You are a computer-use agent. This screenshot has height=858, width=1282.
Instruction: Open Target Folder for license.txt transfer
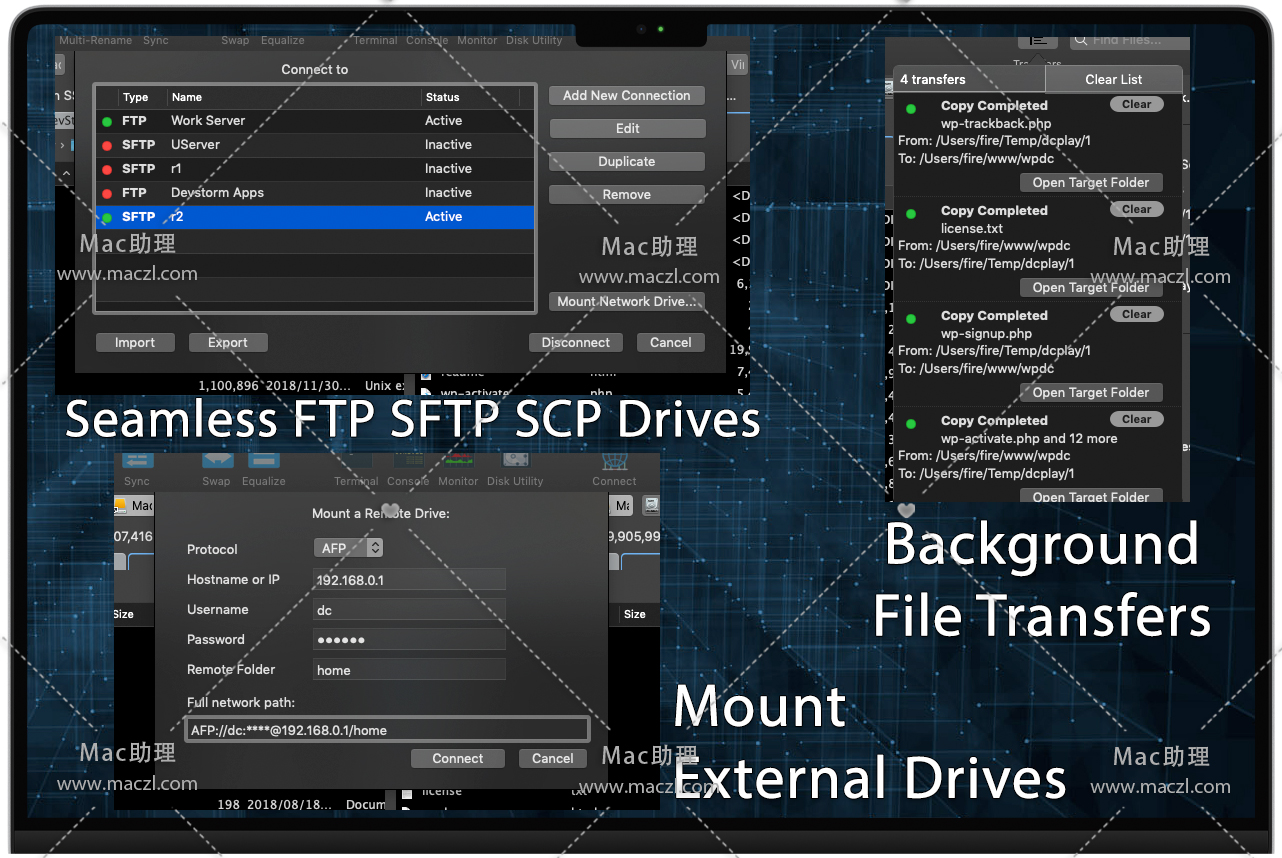point(1090,287)
